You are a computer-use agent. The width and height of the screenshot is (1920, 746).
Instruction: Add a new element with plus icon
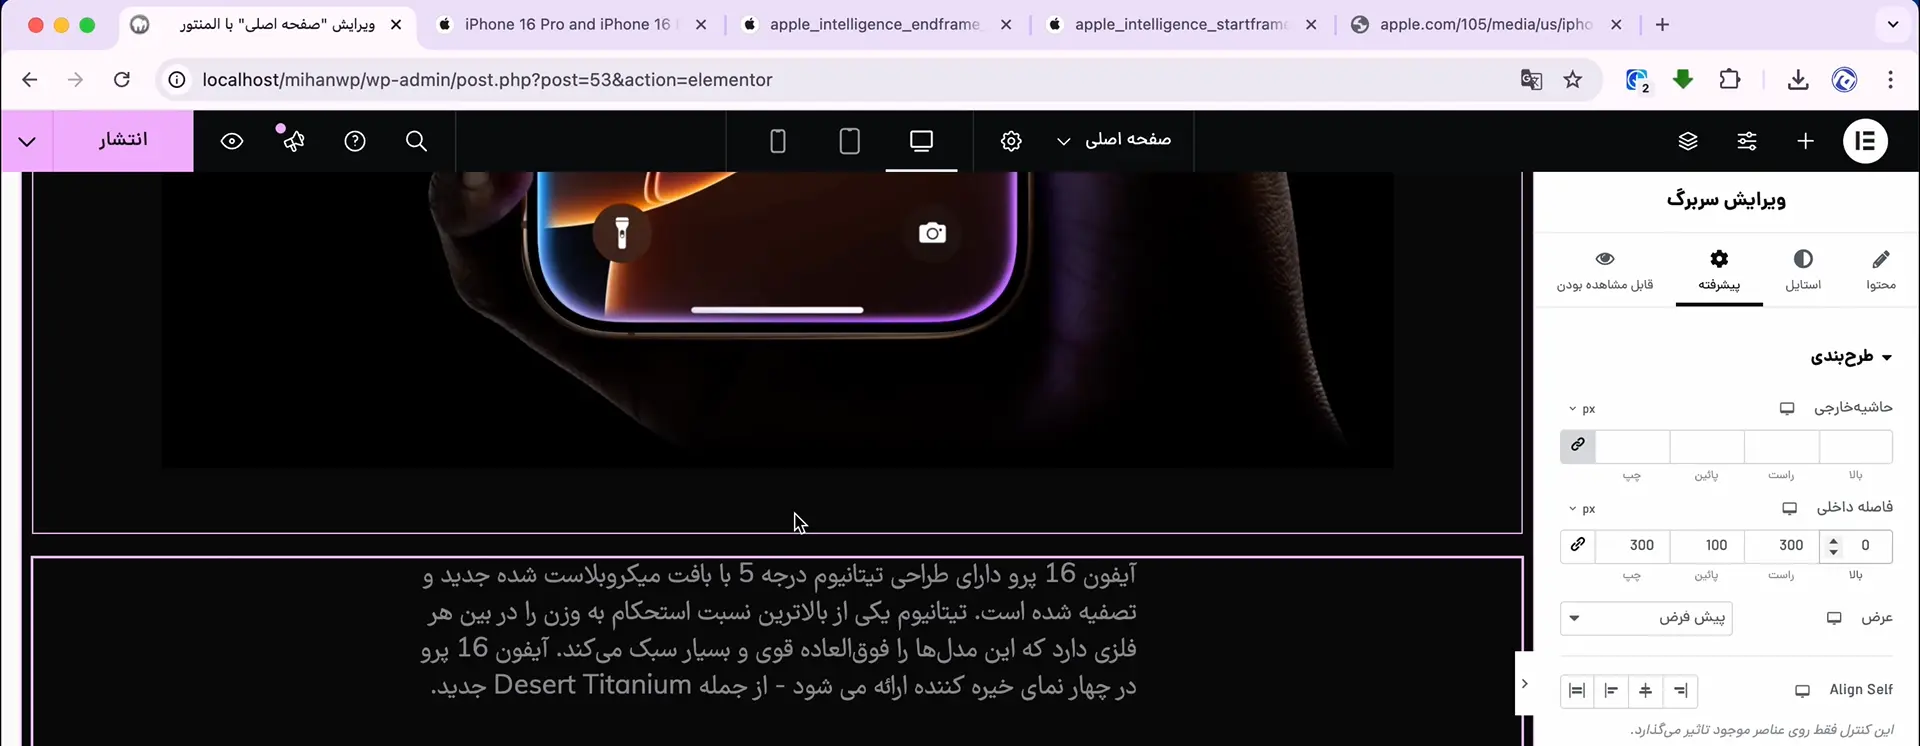[x=1805, y=141]
